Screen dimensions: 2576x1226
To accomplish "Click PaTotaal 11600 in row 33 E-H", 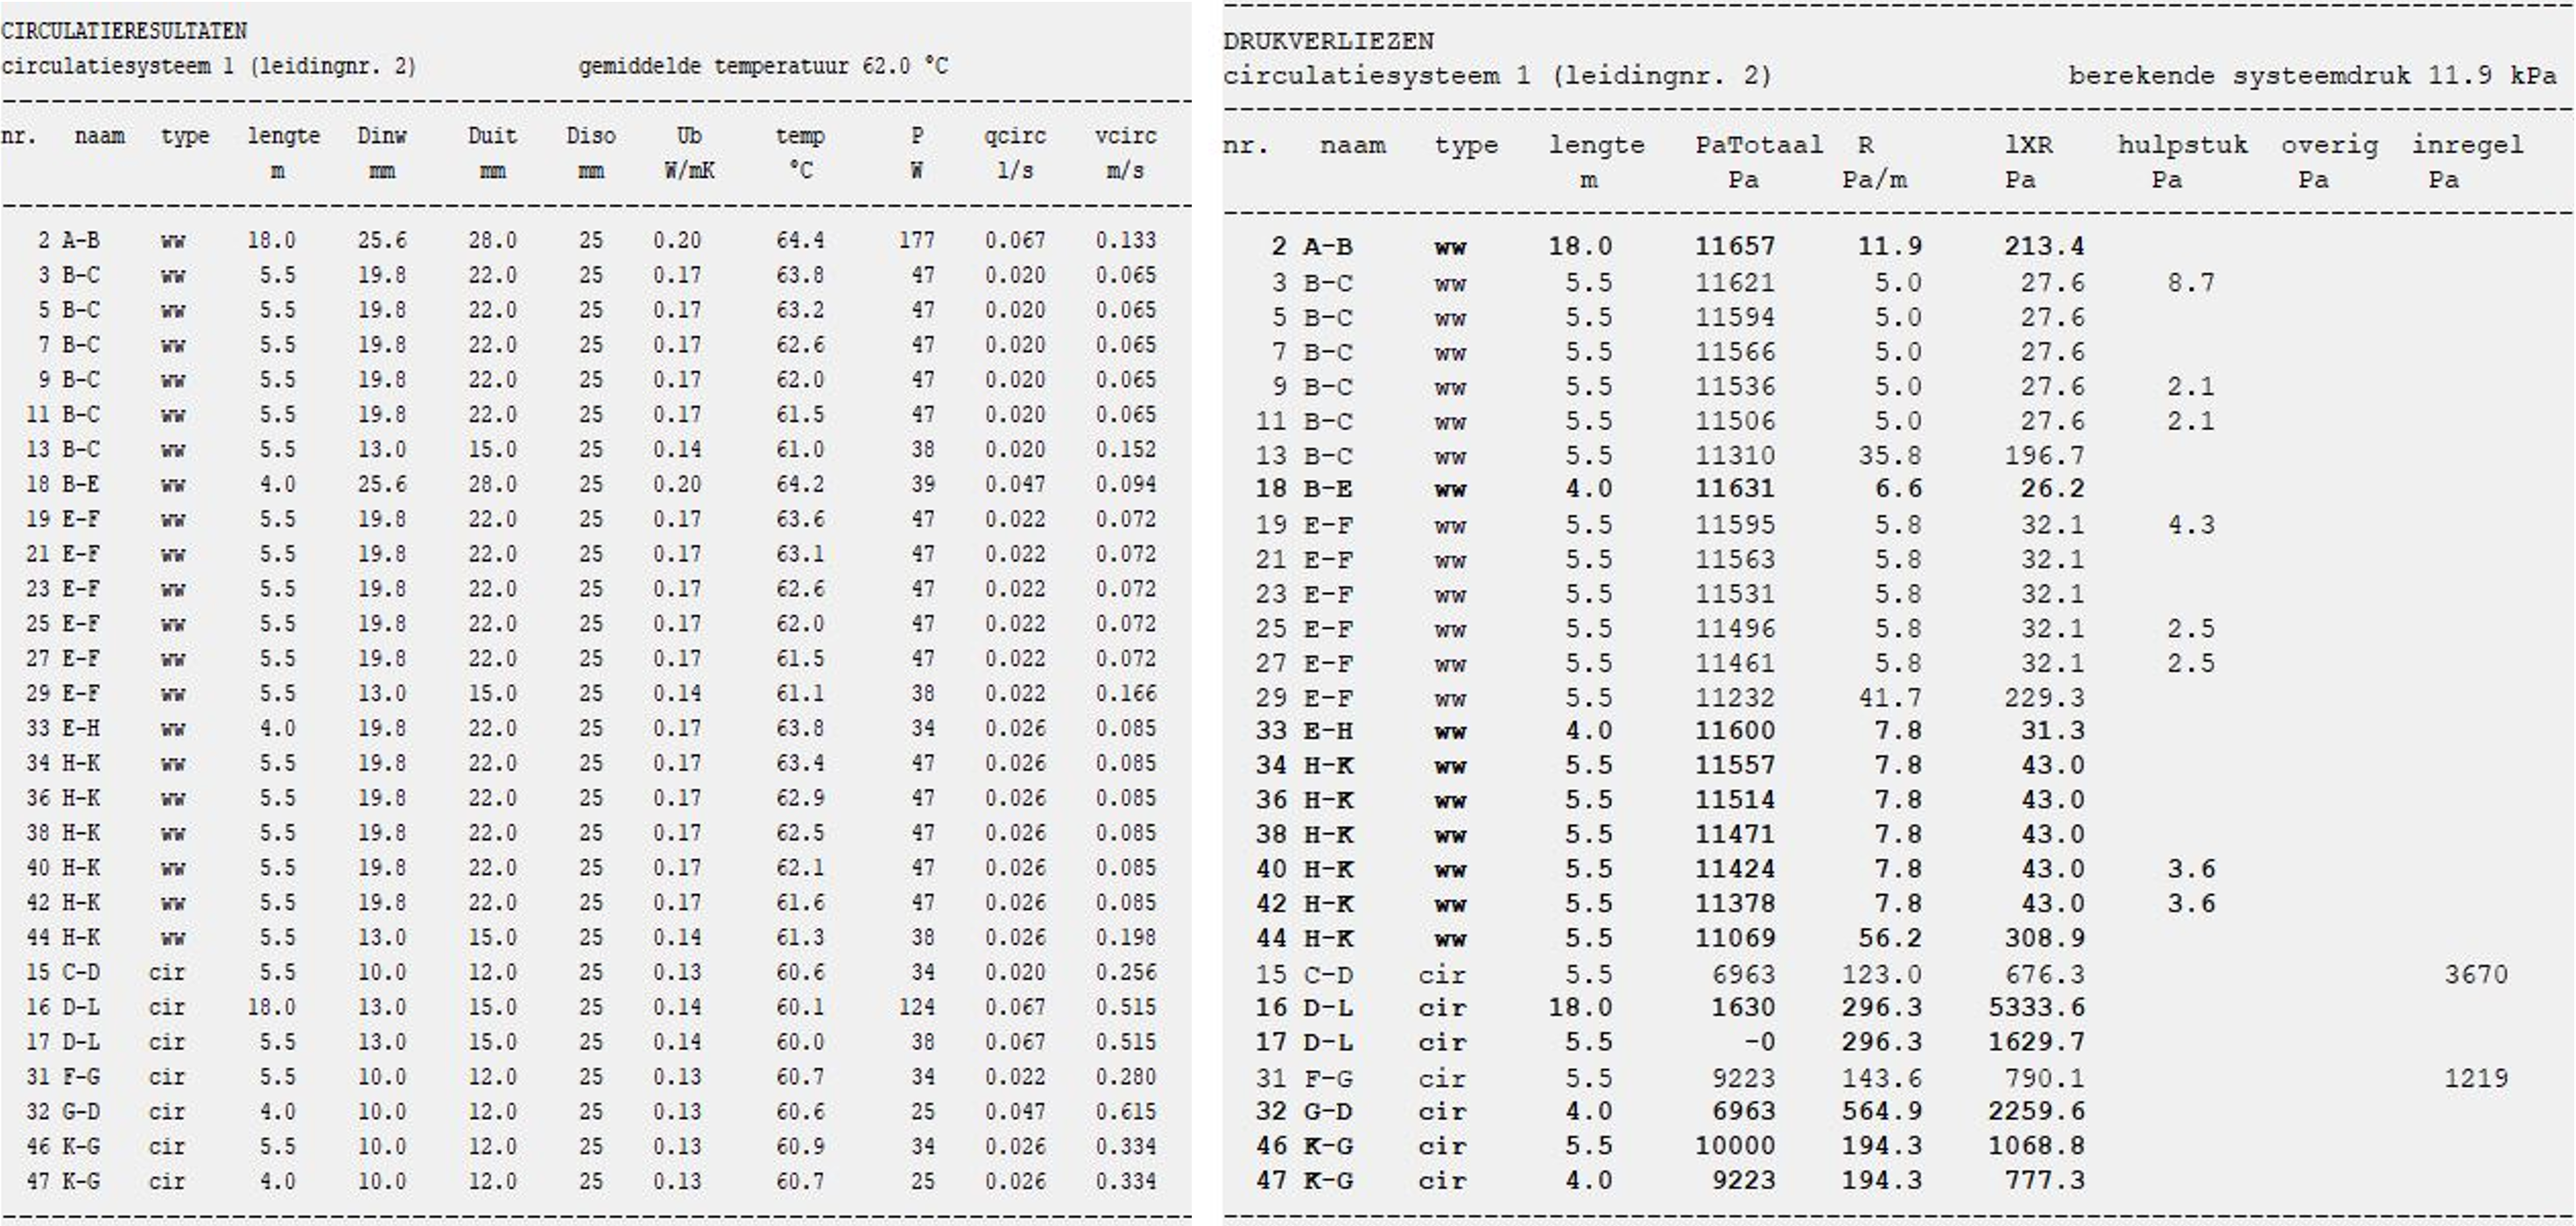I will 1734,731.
